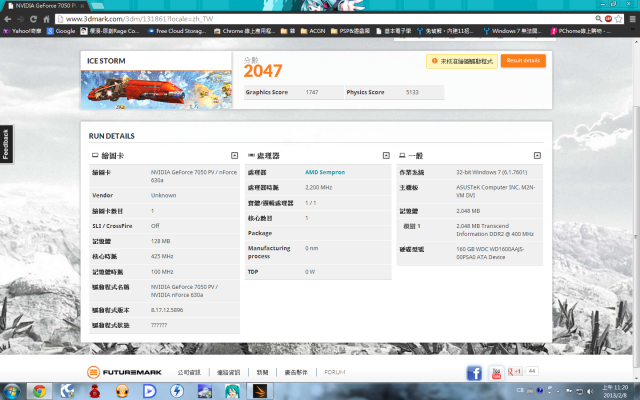Open the blue D-shaped taskbar icon

coord(149,391)
